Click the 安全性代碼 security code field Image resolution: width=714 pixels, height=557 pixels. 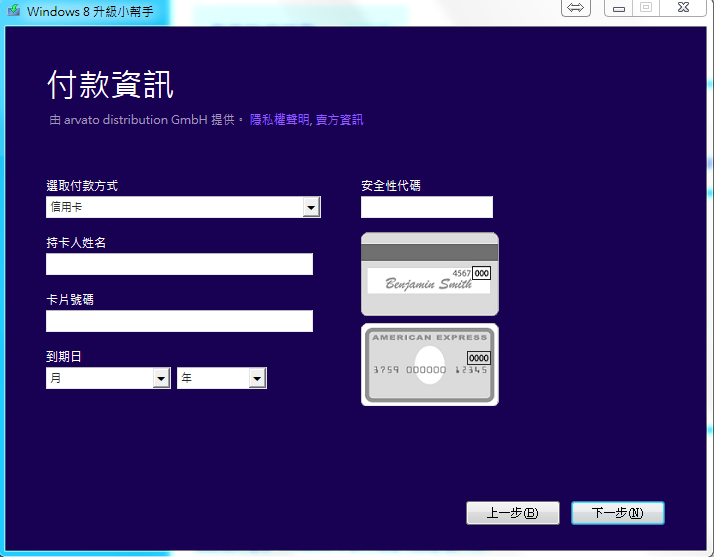[427, 207]
